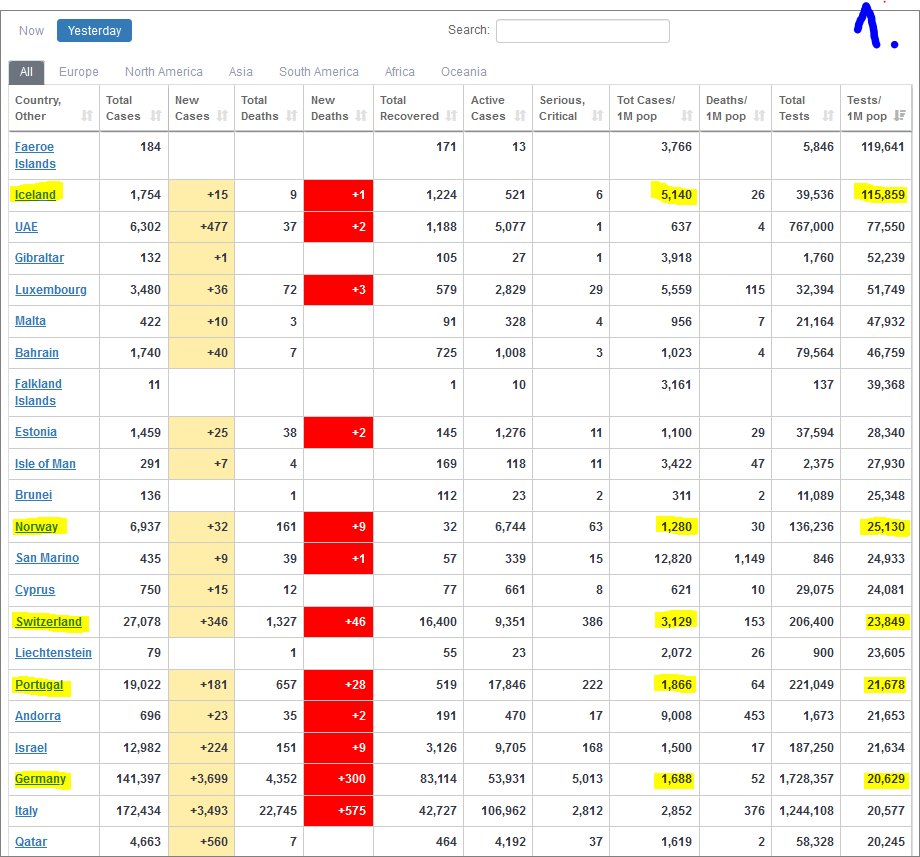Click Serious, Critical sort icon
Screen dimensions: 920x857
pyautogui.click(x=599, y=116)
